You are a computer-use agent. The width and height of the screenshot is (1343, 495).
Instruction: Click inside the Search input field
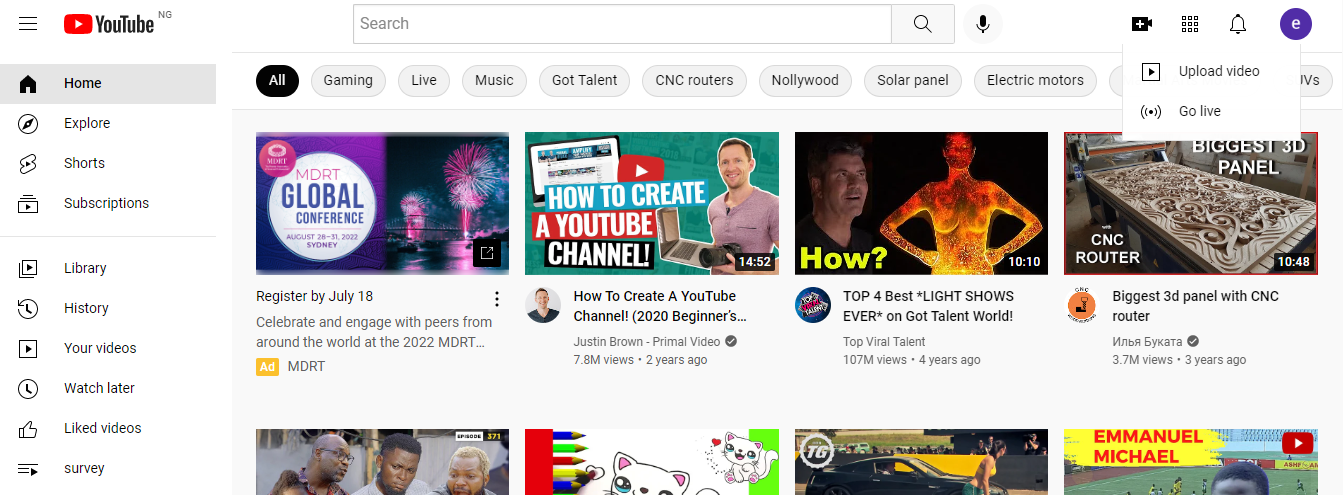click(622, 24)
